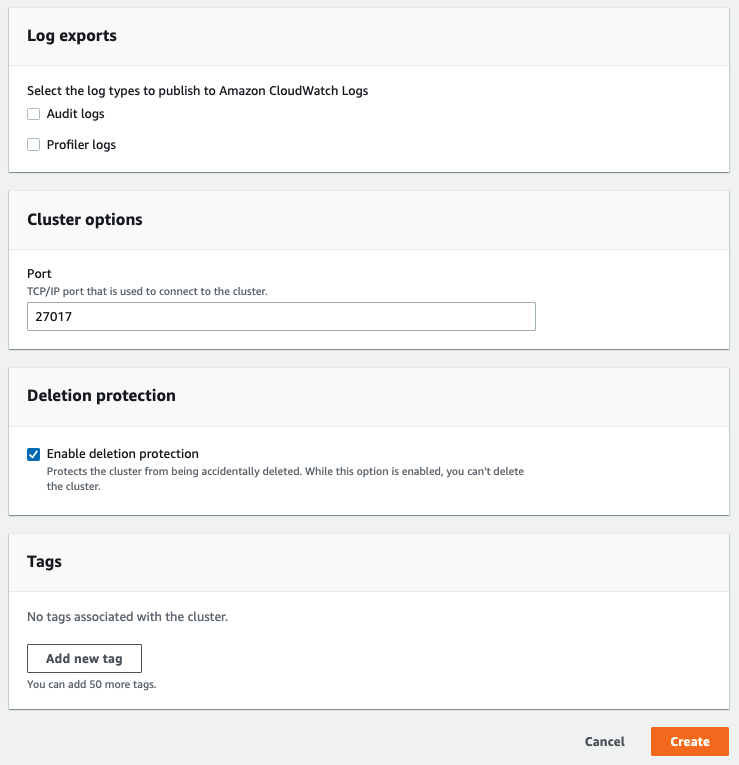Select the Cluster options section heading

point(85,220)
